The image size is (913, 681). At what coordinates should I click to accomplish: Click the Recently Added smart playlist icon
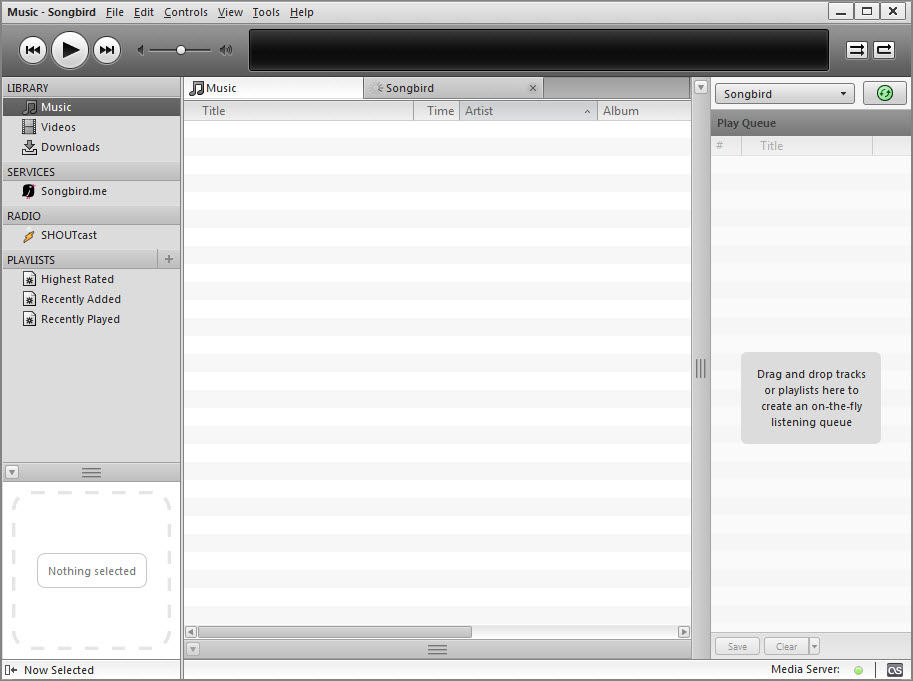tap(29, 299)
